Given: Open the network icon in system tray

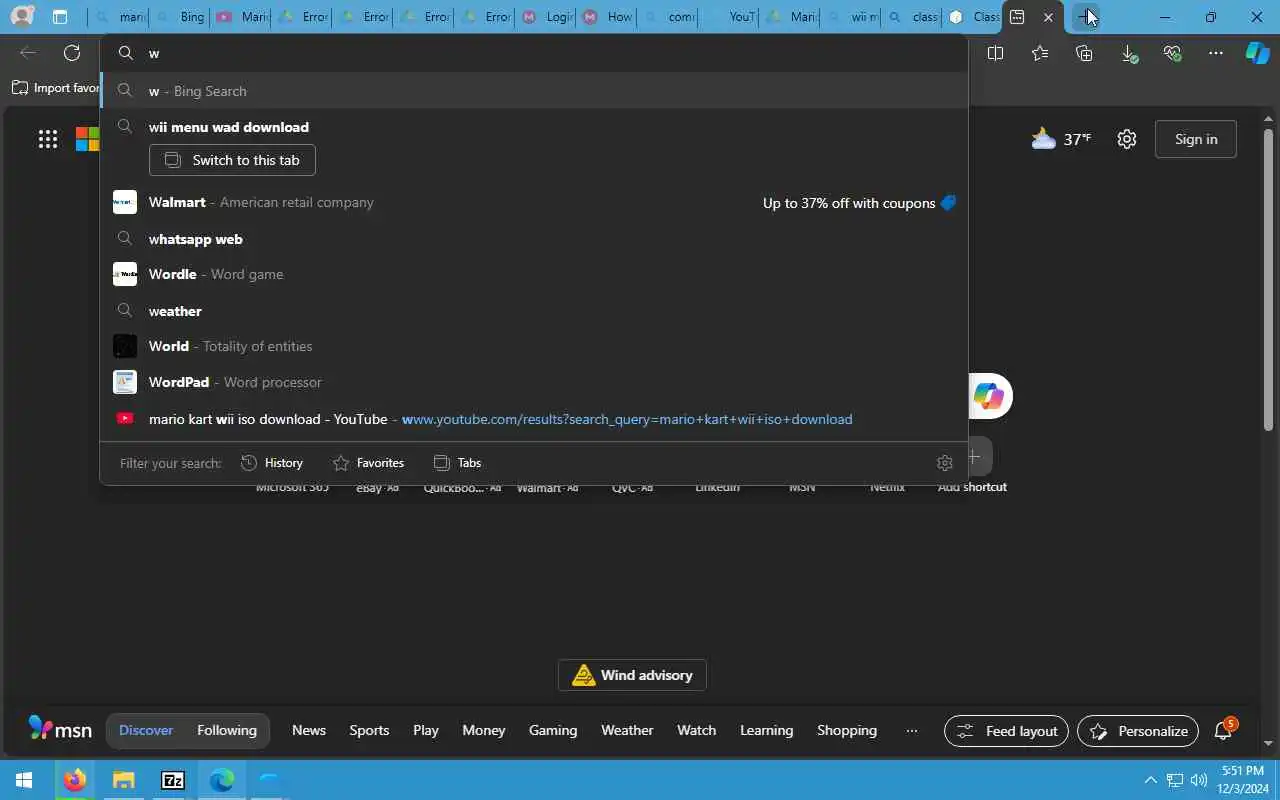Looking at the screenshot, I should 1175,780.
